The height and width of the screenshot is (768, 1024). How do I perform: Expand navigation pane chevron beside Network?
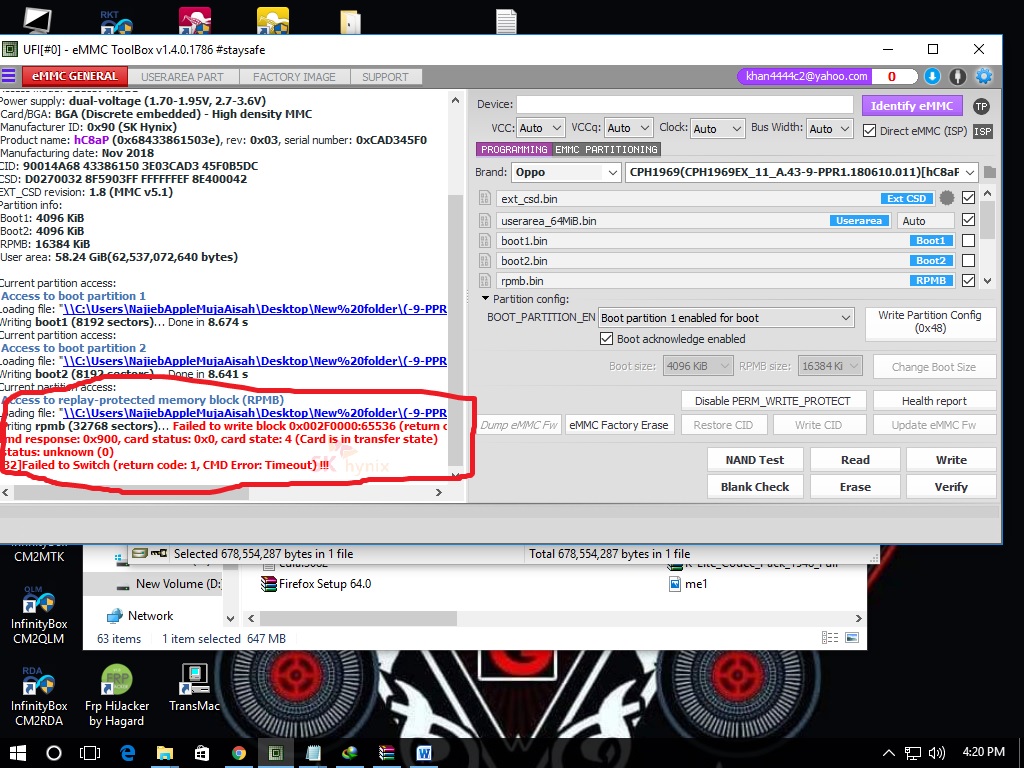[x=230, y=618]
